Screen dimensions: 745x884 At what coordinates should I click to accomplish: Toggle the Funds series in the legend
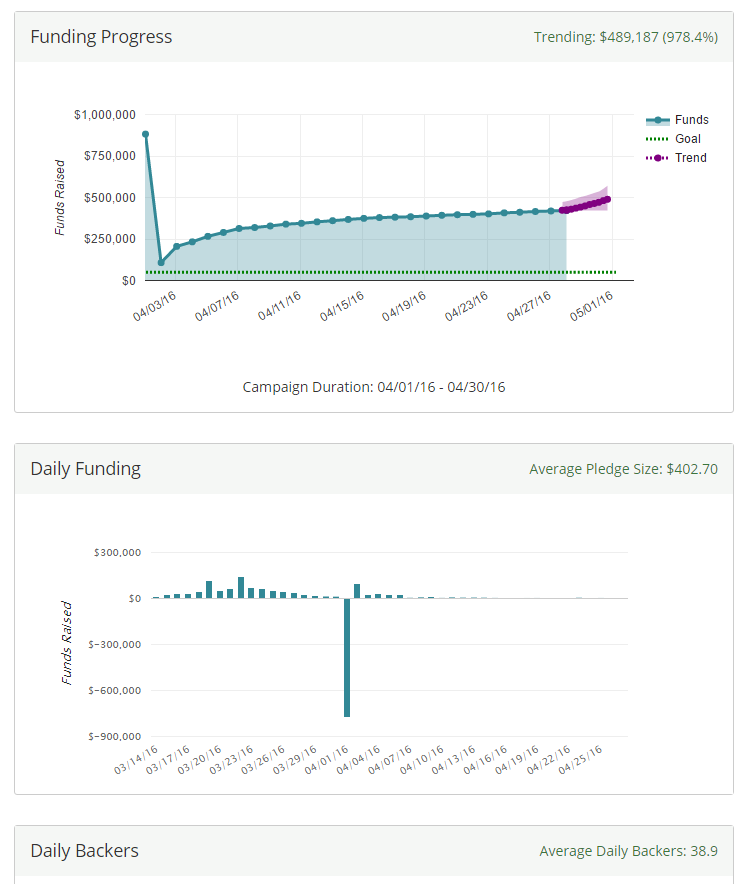pyautogui.click(x=691, y=120)
